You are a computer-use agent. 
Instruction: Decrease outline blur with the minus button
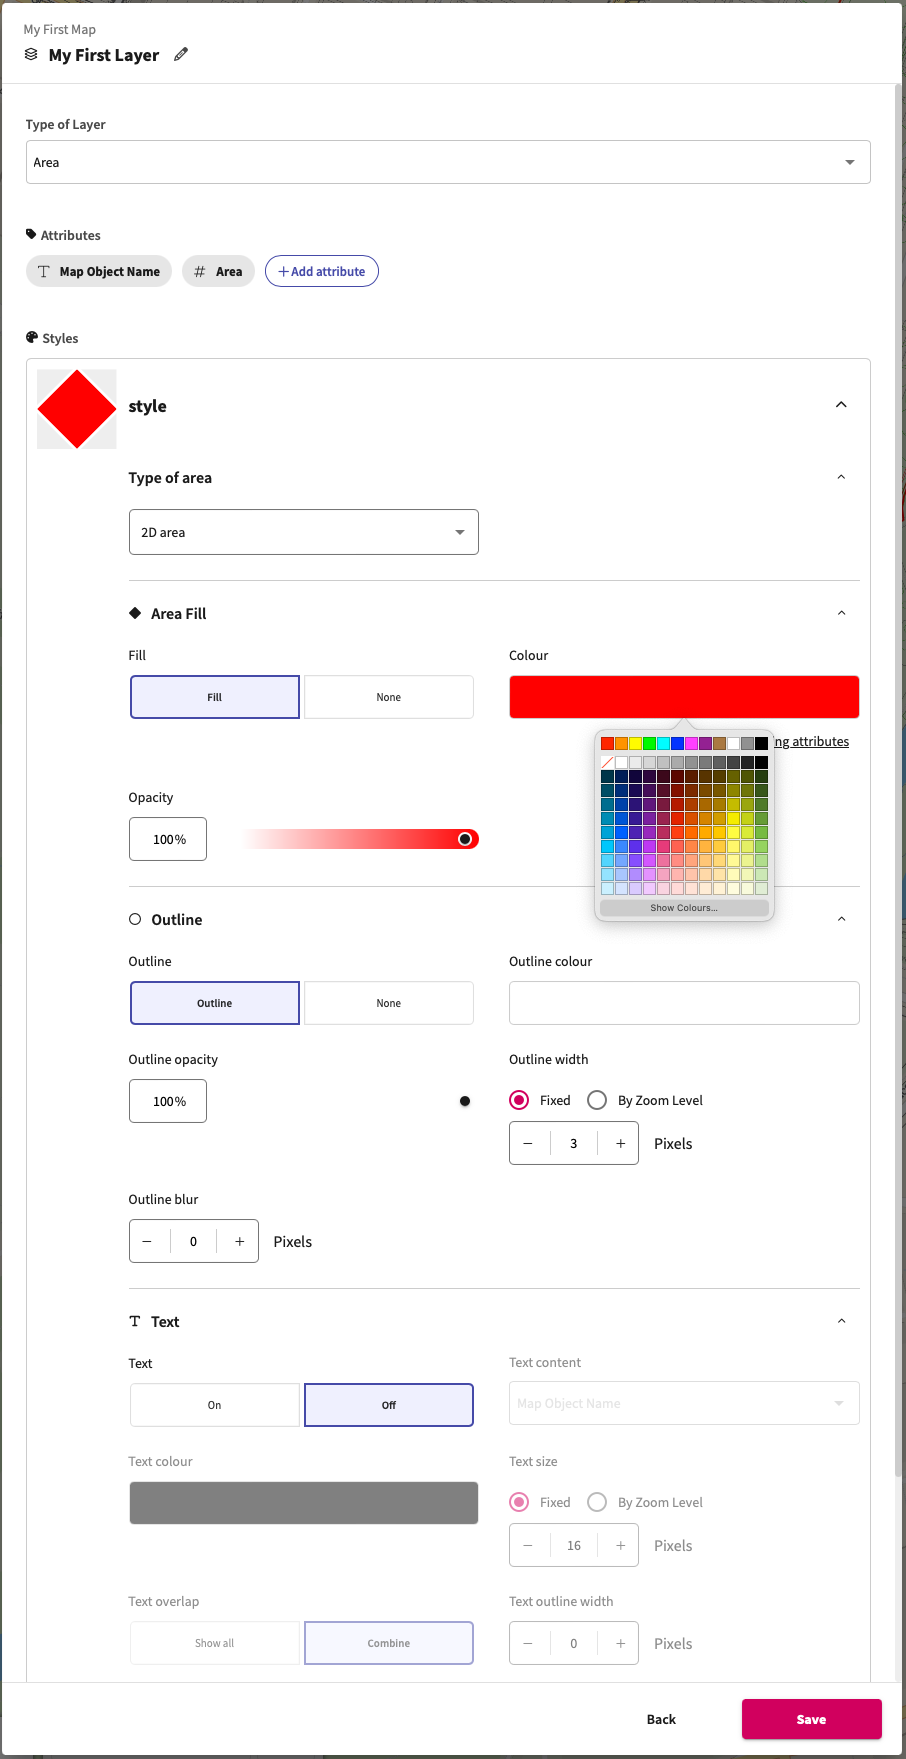click(x=147, y=1241)
